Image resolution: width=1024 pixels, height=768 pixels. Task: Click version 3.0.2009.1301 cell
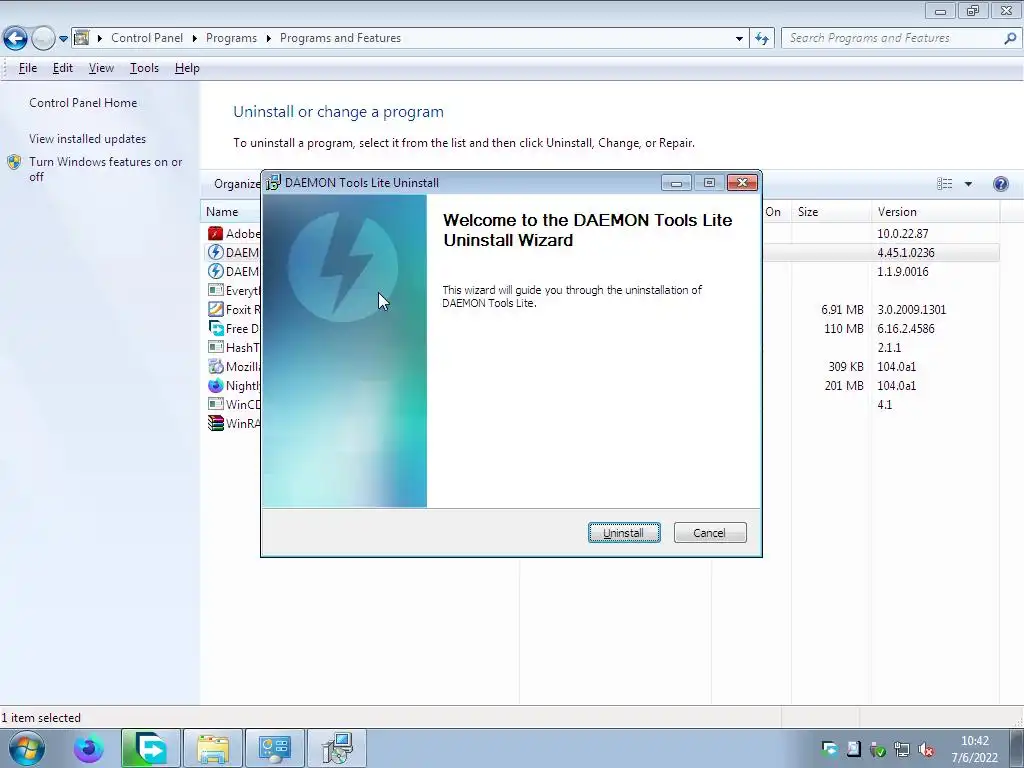[x=912, y=310]
